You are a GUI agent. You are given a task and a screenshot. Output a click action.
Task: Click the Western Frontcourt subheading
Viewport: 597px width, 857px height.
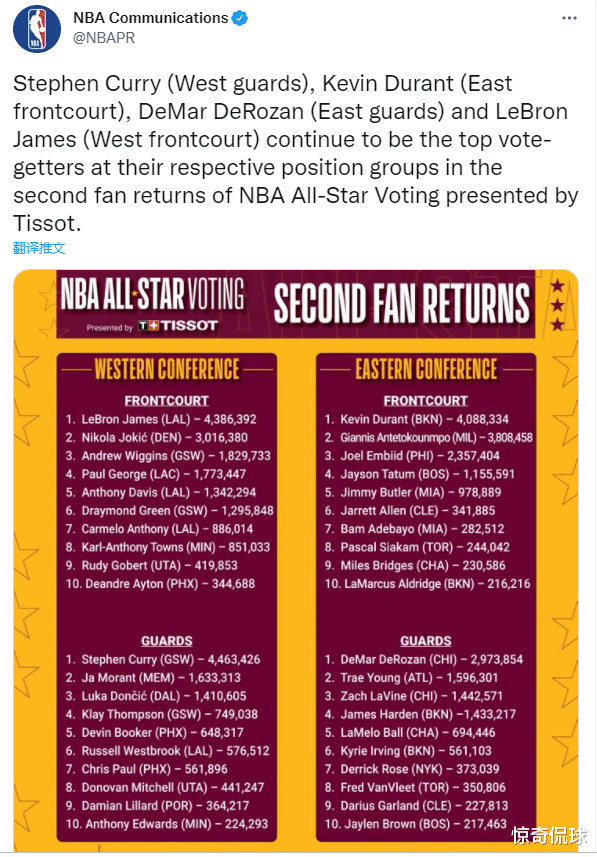click(167, 401)
